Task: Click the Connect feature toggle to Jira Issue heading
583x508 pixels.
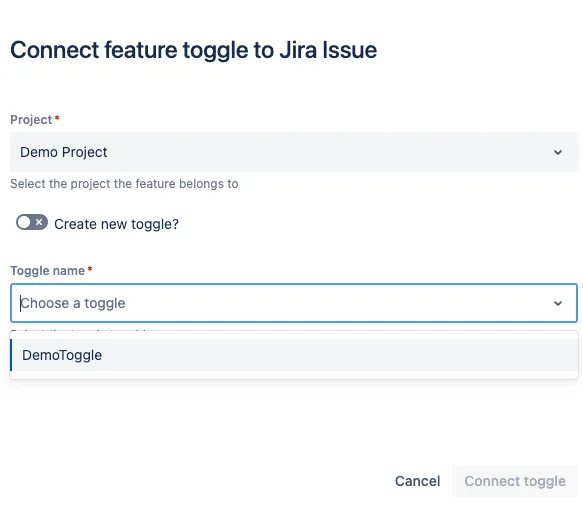Action: coord(193,50)
